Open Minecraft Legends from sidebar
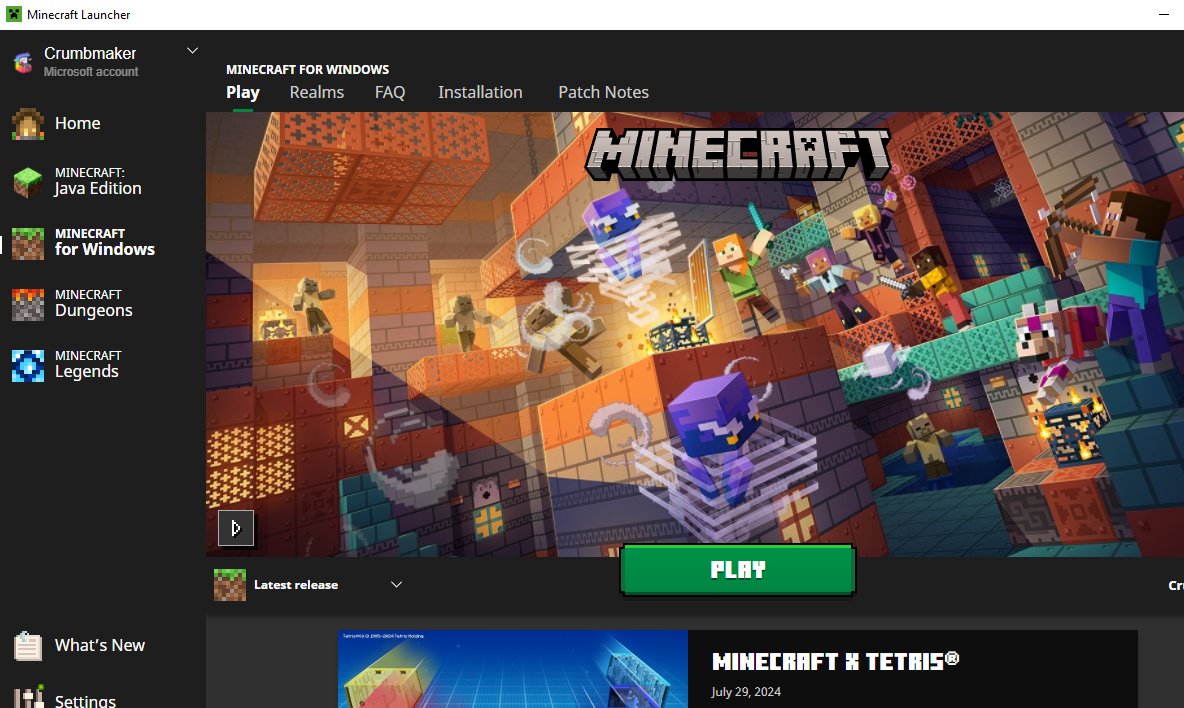 pyautogui.click(x=88, y=365)
